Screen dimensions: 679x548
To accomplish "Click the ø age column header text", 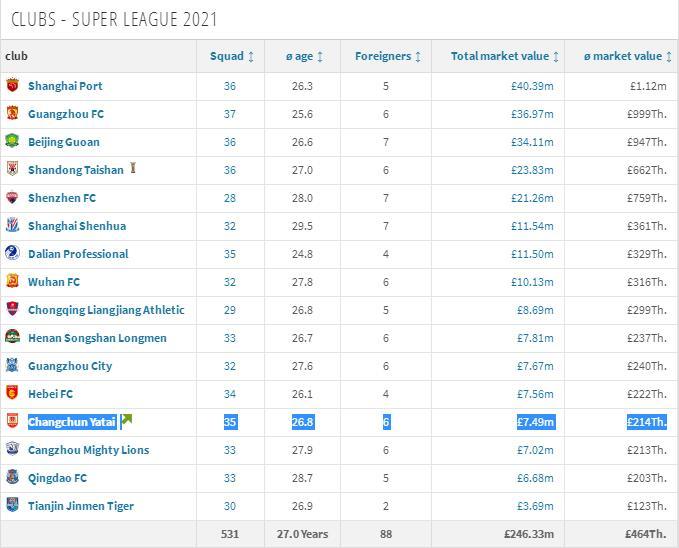I will (299, 56).
